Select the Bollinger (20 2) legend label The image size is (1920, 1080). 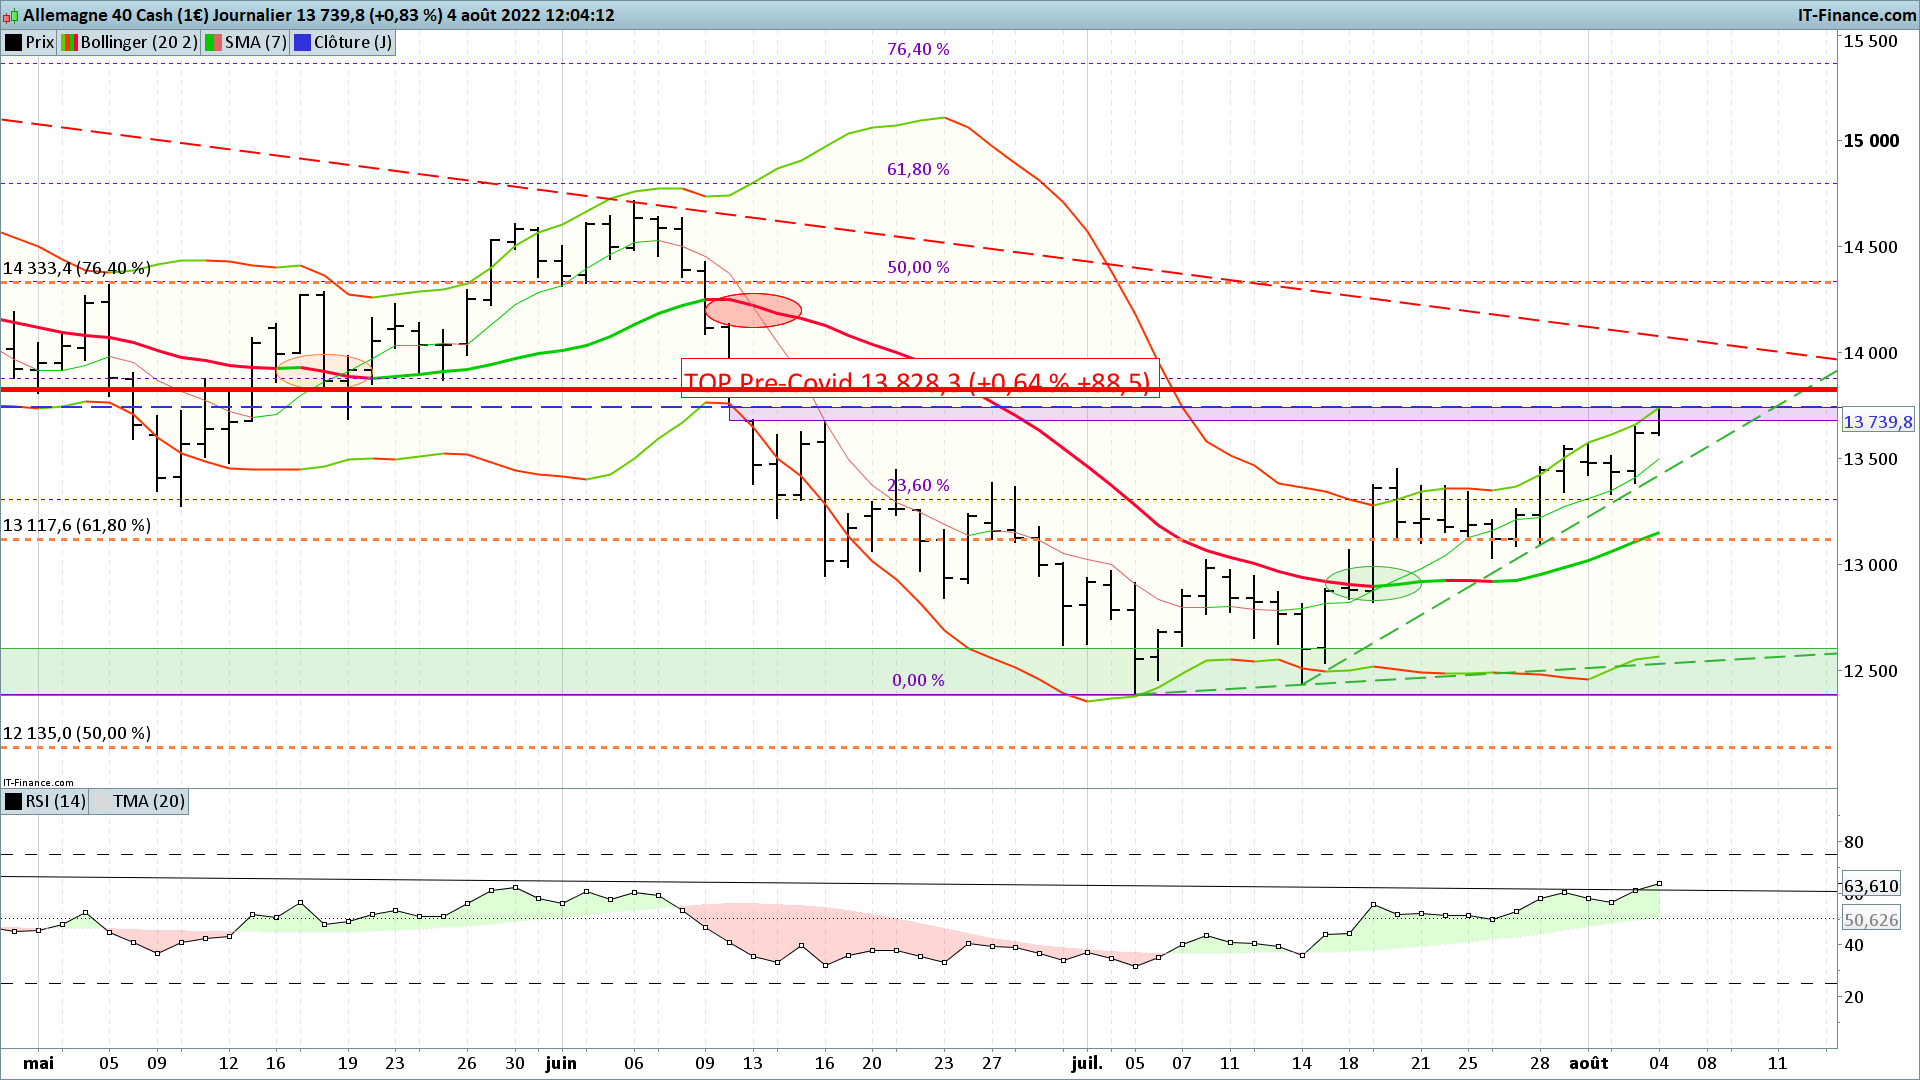tap(139, 43)
